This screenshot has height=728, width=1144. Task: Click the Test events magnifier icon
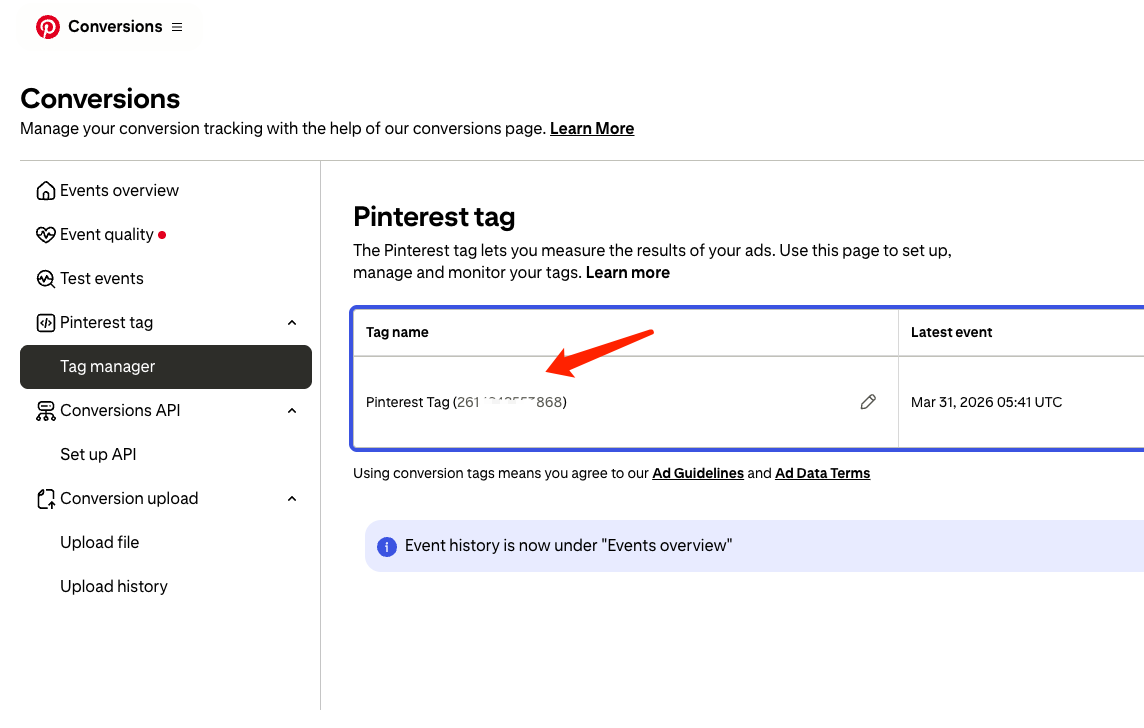(x=45, y=279)
